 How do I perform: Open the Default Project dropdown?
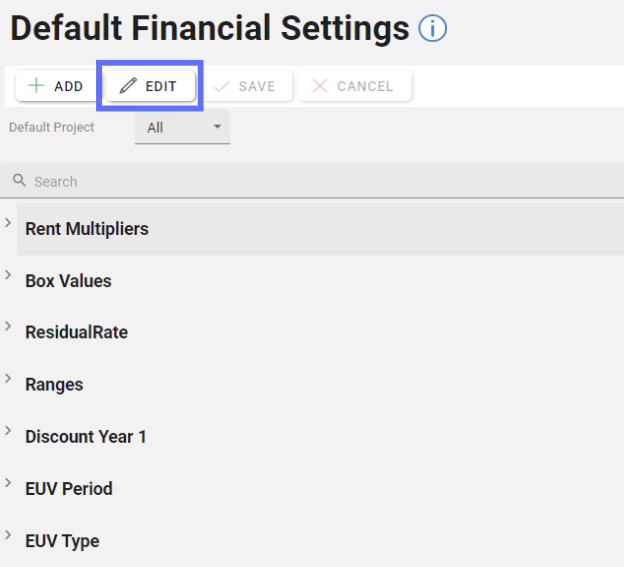point(182,127)
